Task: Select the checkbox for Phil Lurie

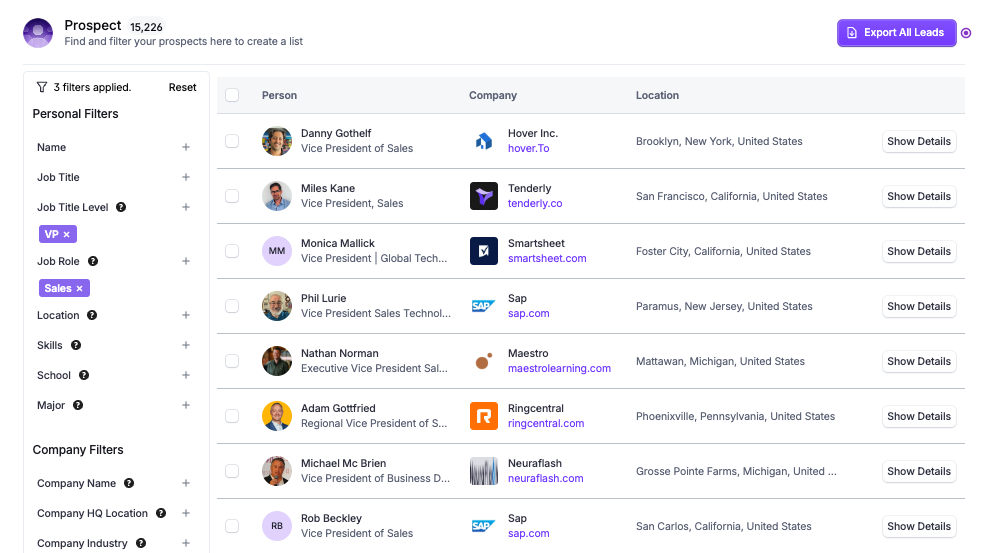Action: pyautogui.click(x=232, y=306)
